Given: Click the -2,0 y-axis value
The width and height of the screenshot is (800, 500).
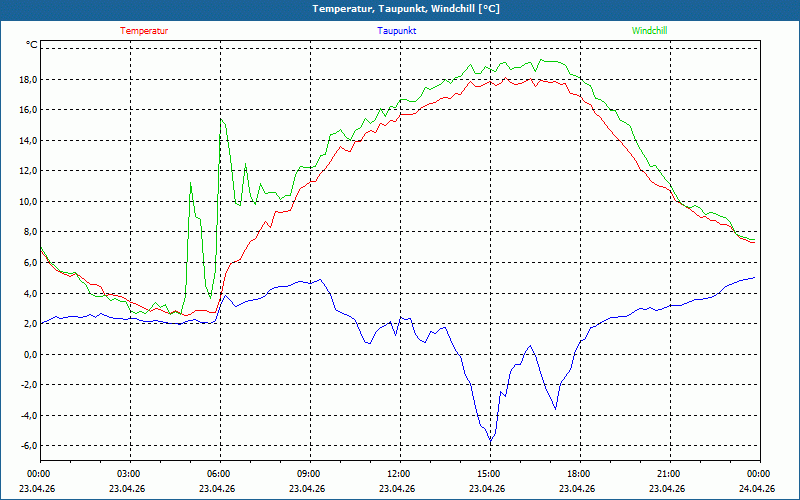Looking at the screenshot, I should click(29, 385).
